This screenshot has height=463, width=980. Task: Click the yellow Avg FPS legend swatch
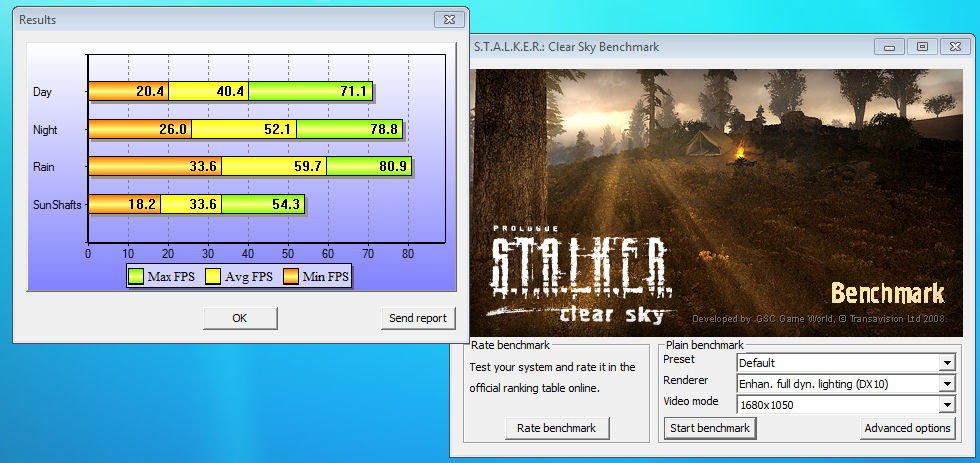coord(212,276)
